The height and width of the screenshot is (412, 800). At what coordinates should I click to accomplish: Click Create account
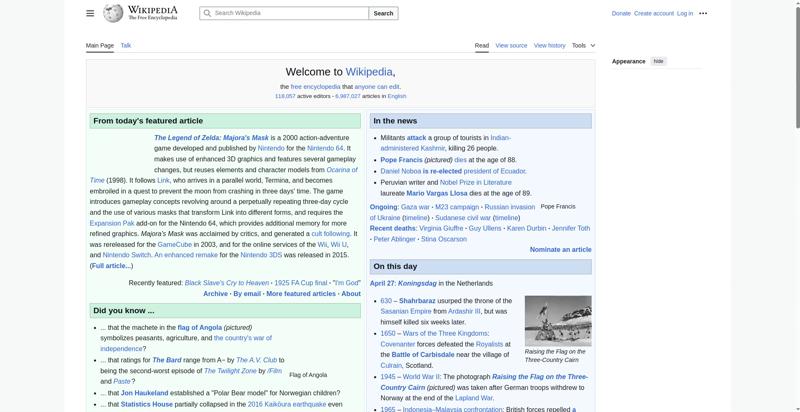(654, 14)
